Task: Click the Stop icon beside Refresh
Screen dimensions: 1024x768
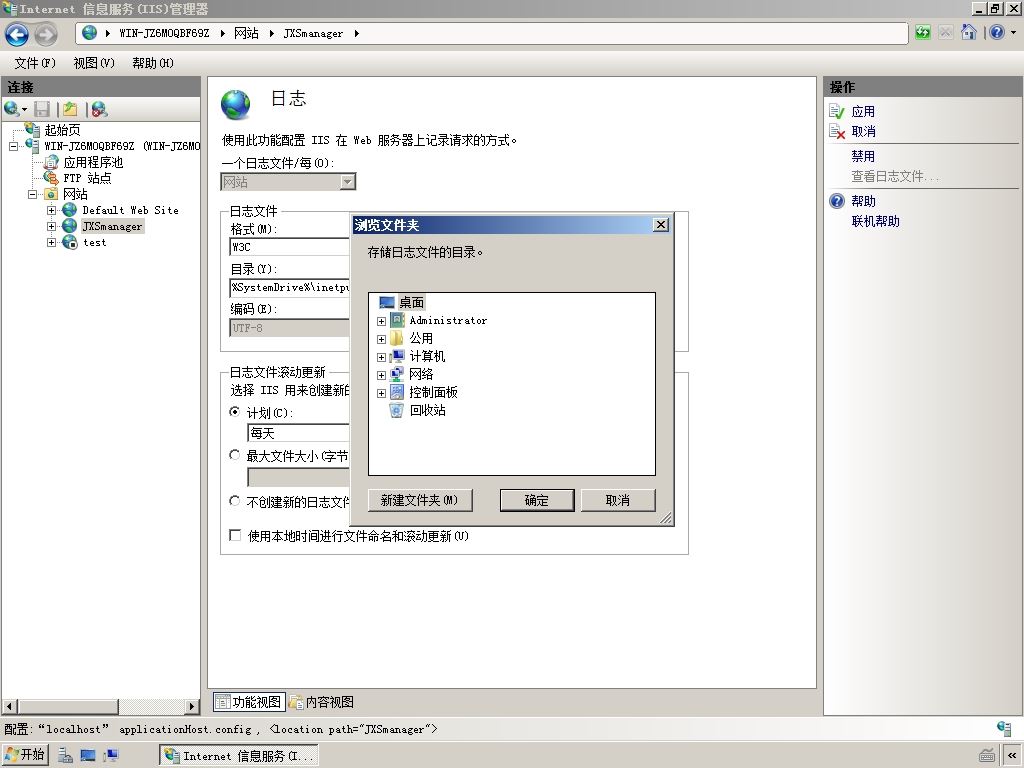Action: (x=946, y=33)
